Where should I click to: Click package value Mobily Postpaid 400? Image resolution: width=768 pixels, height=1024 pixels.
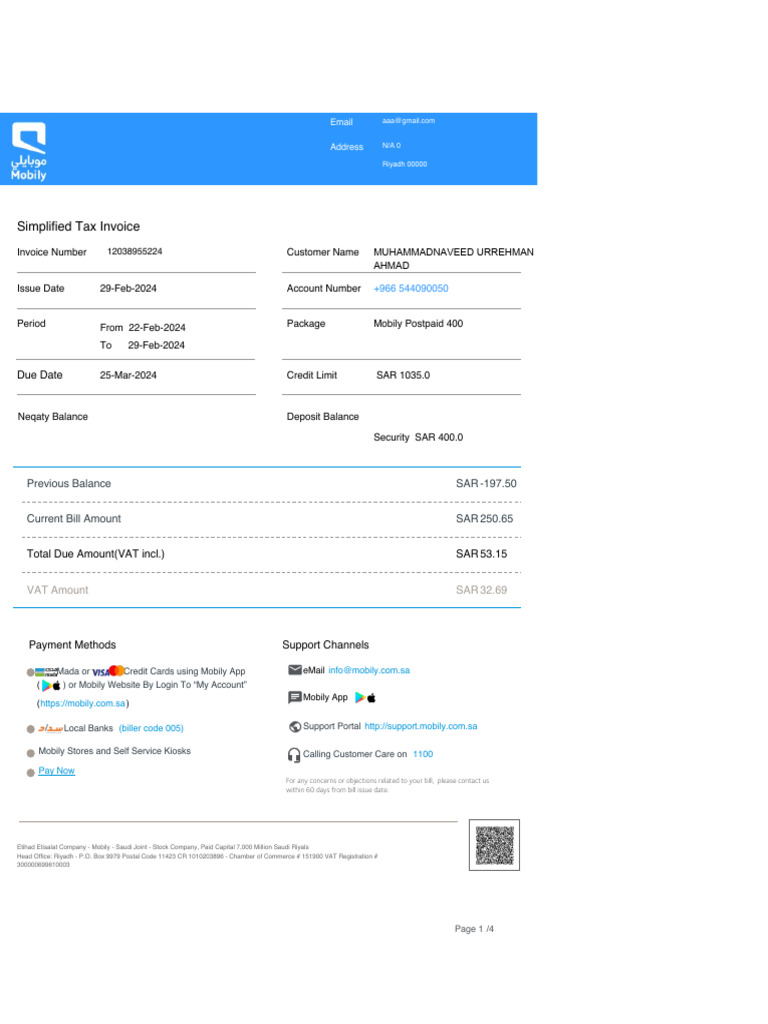418,323
